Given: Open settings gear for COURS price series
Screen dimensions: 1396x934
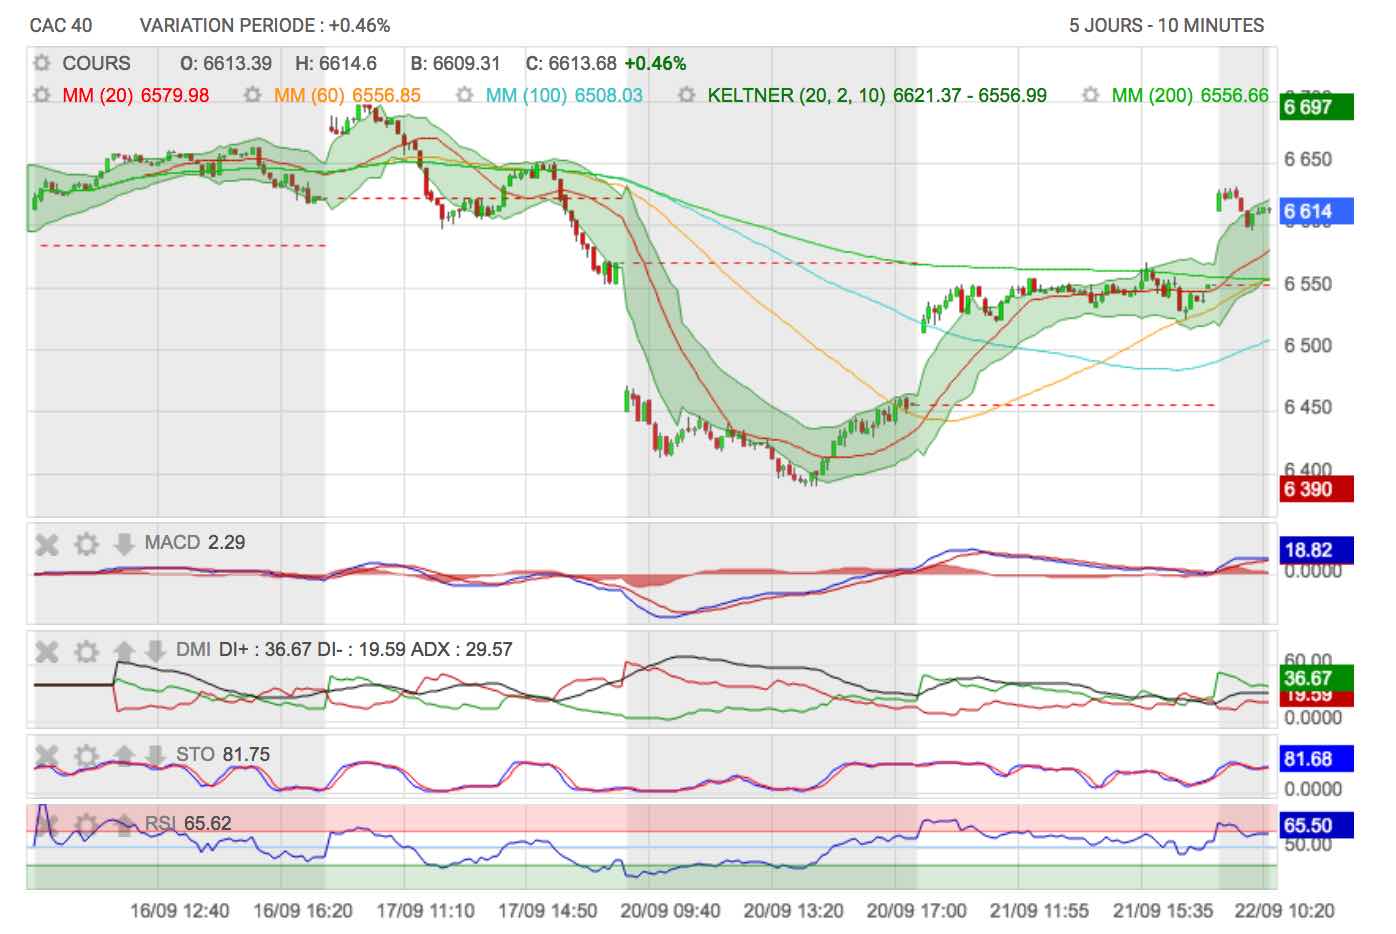Looking at the screenshot, I should tap(42, 63).
